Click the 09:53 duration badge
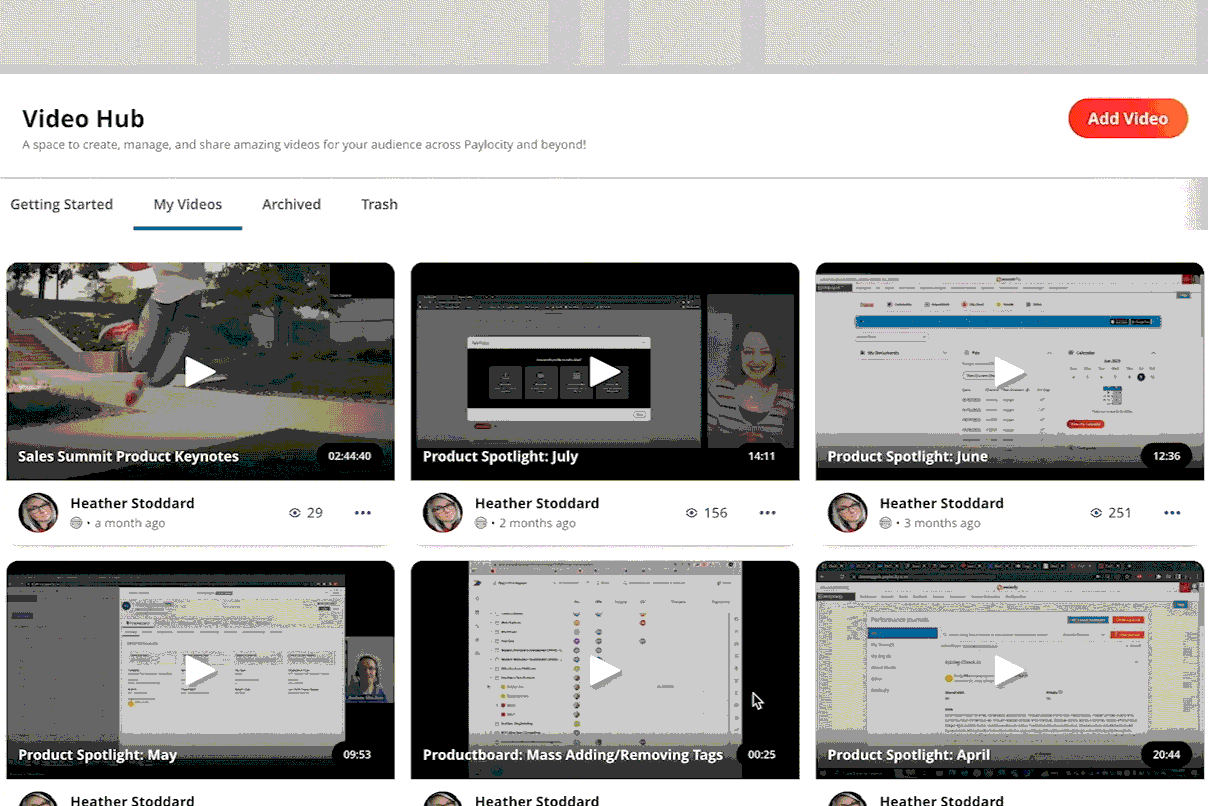The image size is (1208, 806). tap(357, 755)
